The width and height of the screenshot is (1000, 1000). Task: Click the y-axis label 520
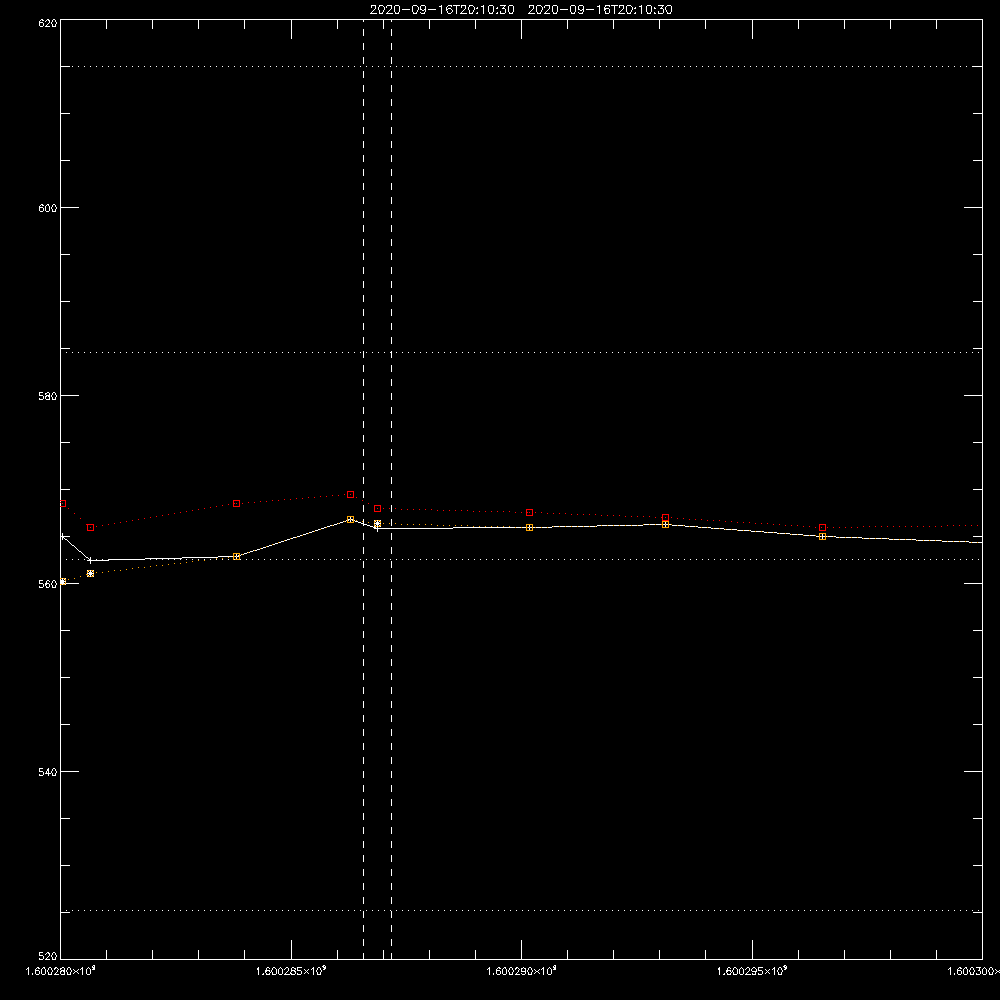coord(48,956)
